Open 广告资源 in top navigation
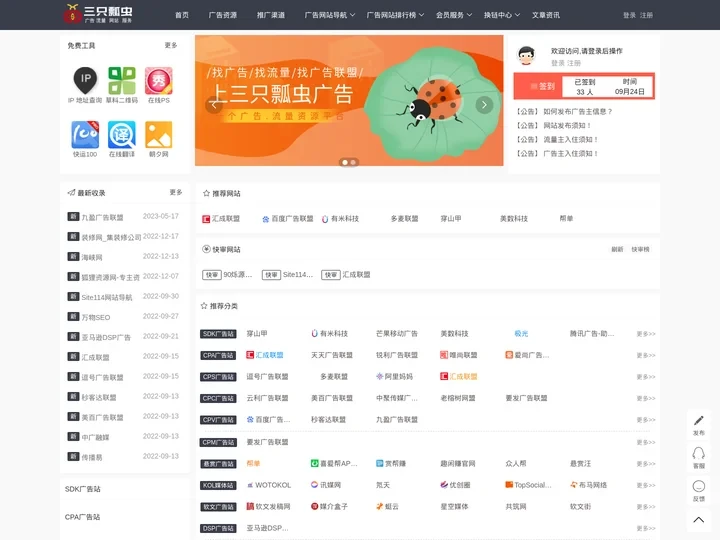Screen dimensions: 720x540 pyautogui.click(x=223, y=15)
